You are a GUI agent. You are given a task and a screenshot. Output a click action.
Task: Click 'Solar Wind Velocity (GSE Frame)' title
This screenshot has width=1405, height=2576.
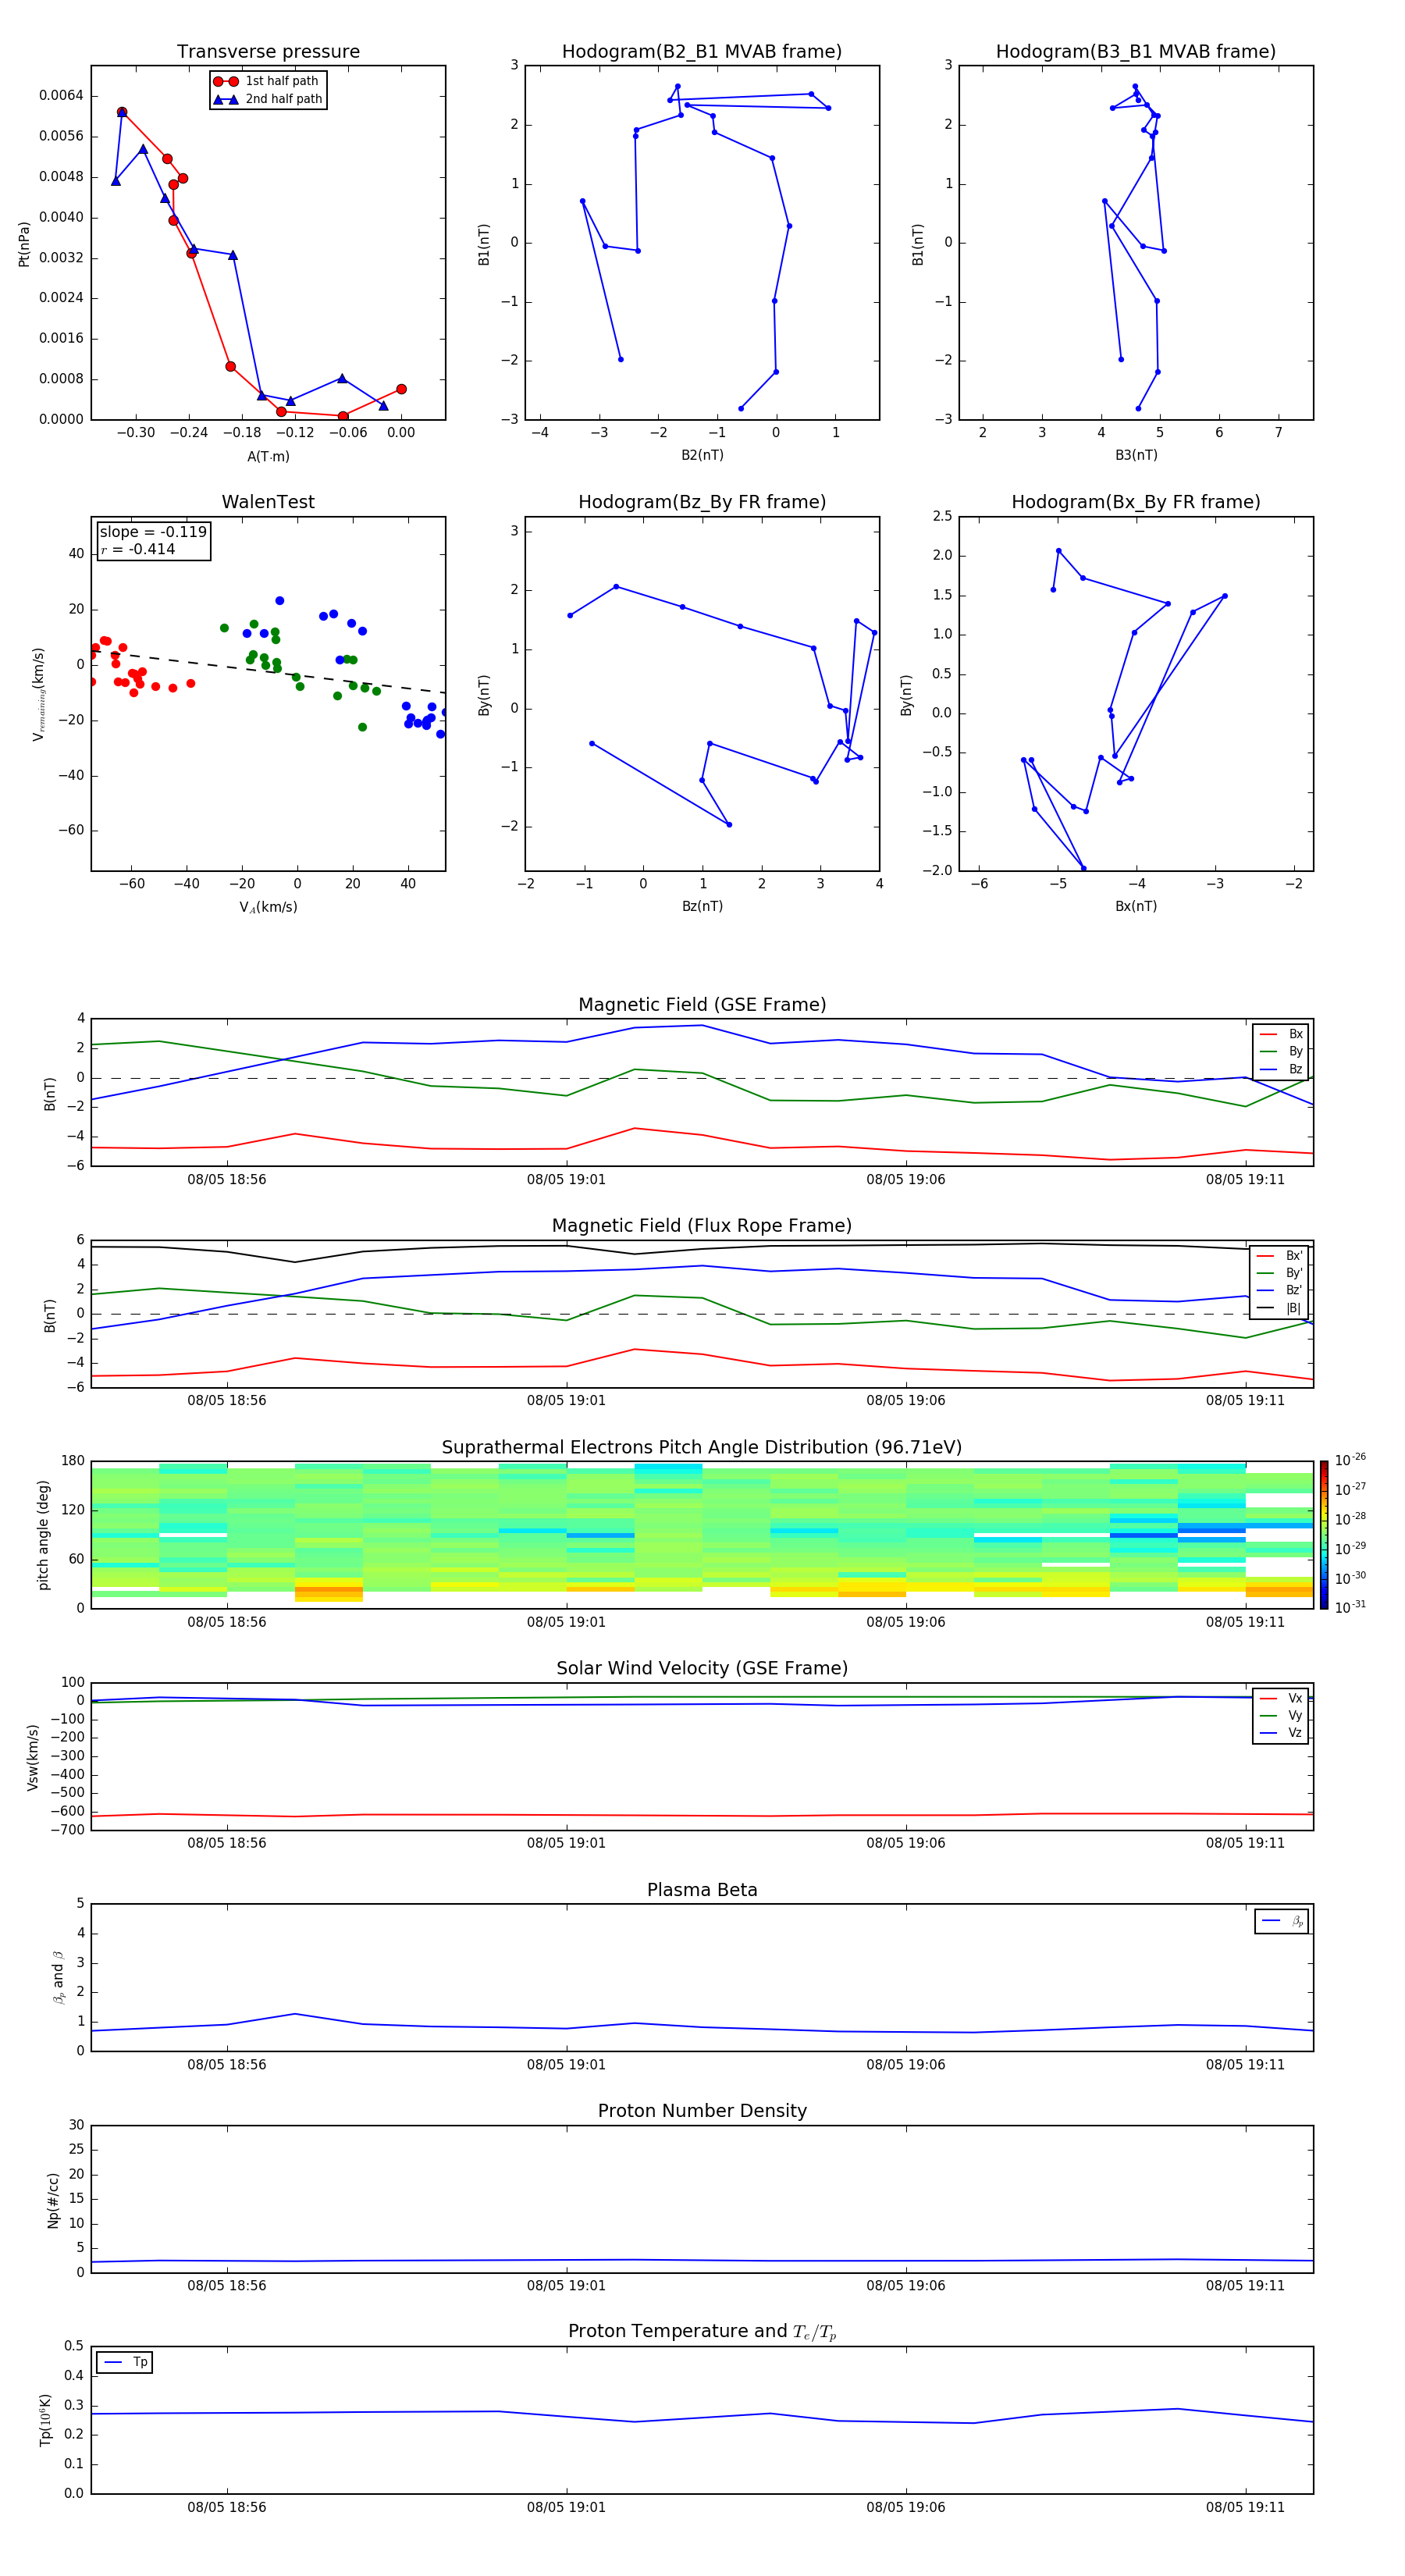(702, 1668)
